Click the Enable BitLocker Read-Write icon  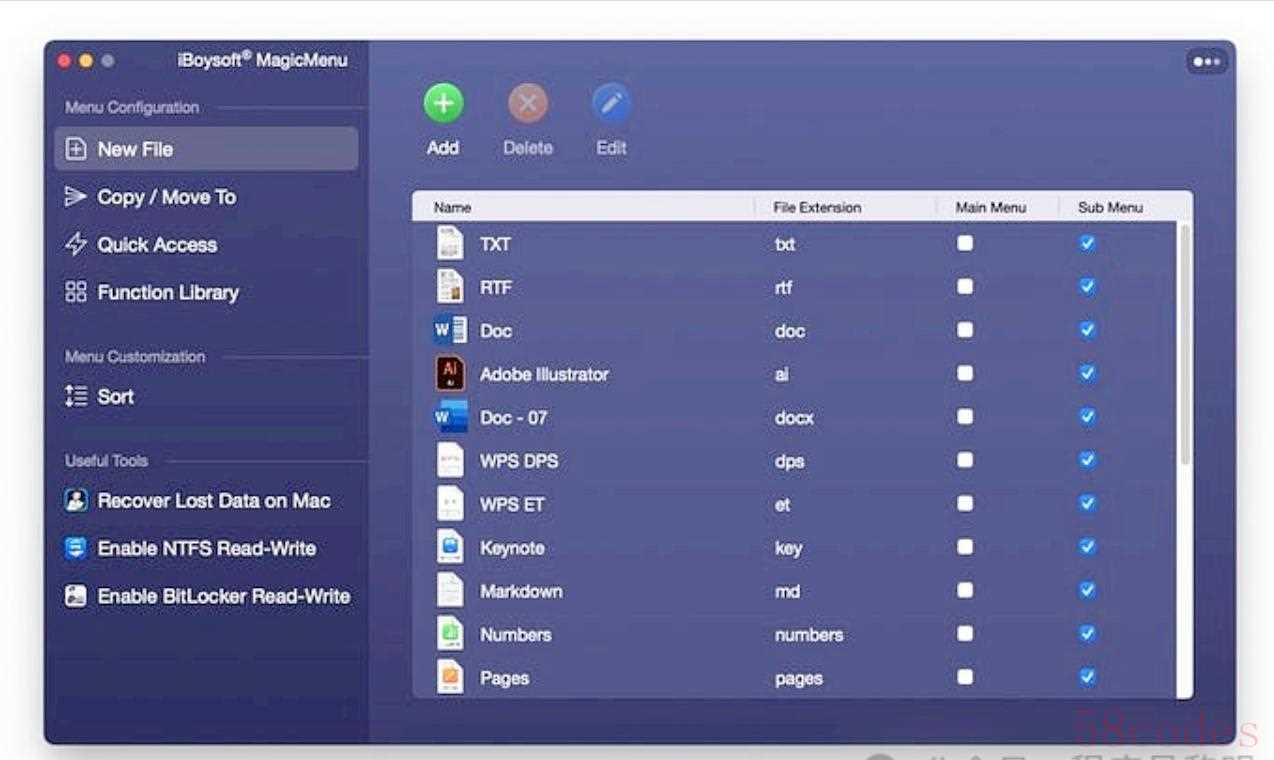click(76, 596)
